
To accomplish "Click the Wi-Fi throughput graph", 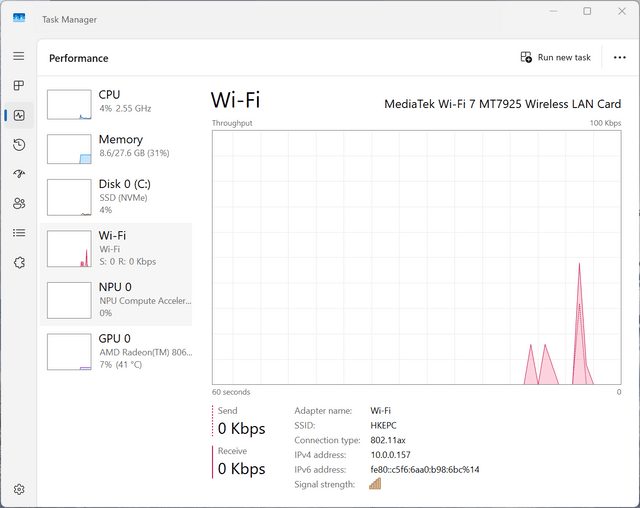I will (417, 257).
